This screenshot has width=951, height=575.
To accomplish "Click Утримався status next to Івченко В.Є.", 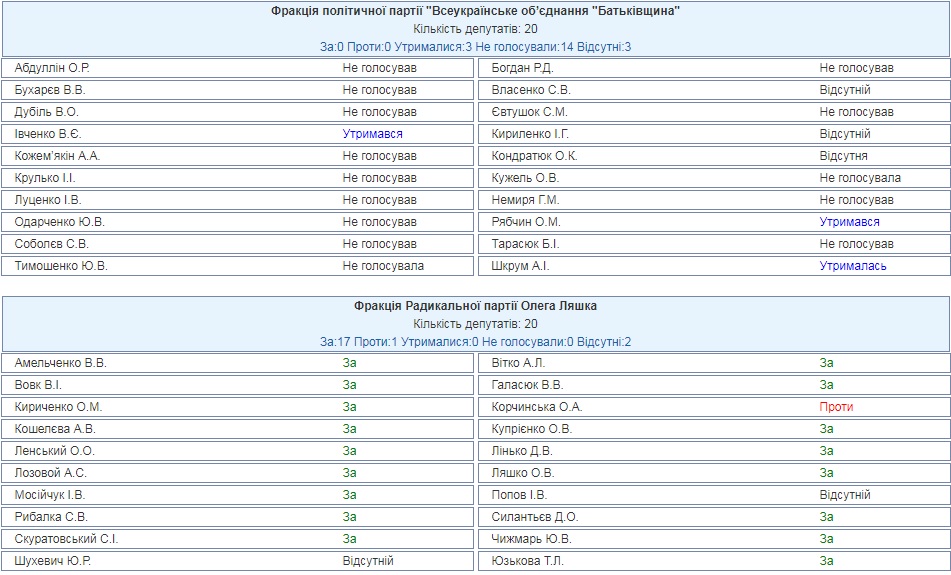I will click(x=372, y=134).
